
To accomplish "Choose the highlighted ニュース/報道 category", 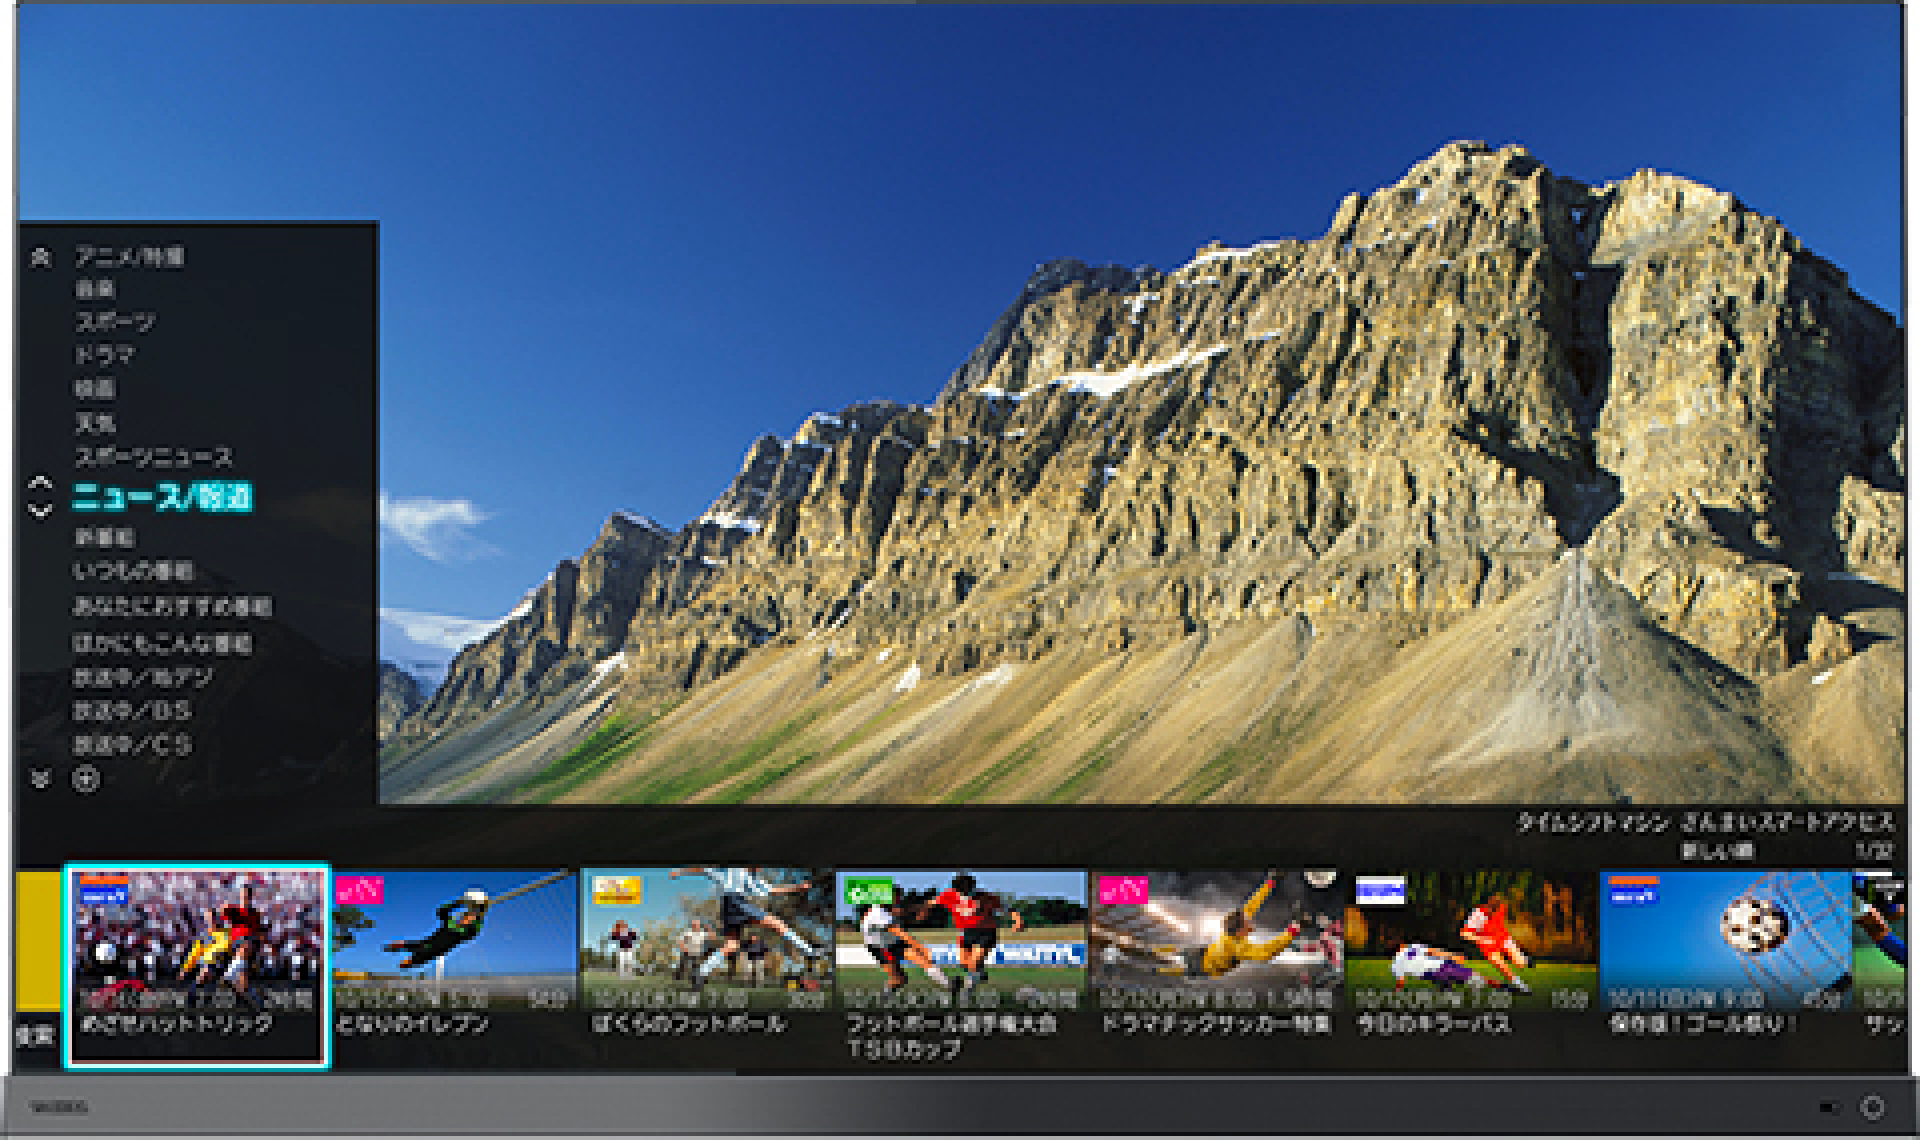I will [x=162, y=497].
